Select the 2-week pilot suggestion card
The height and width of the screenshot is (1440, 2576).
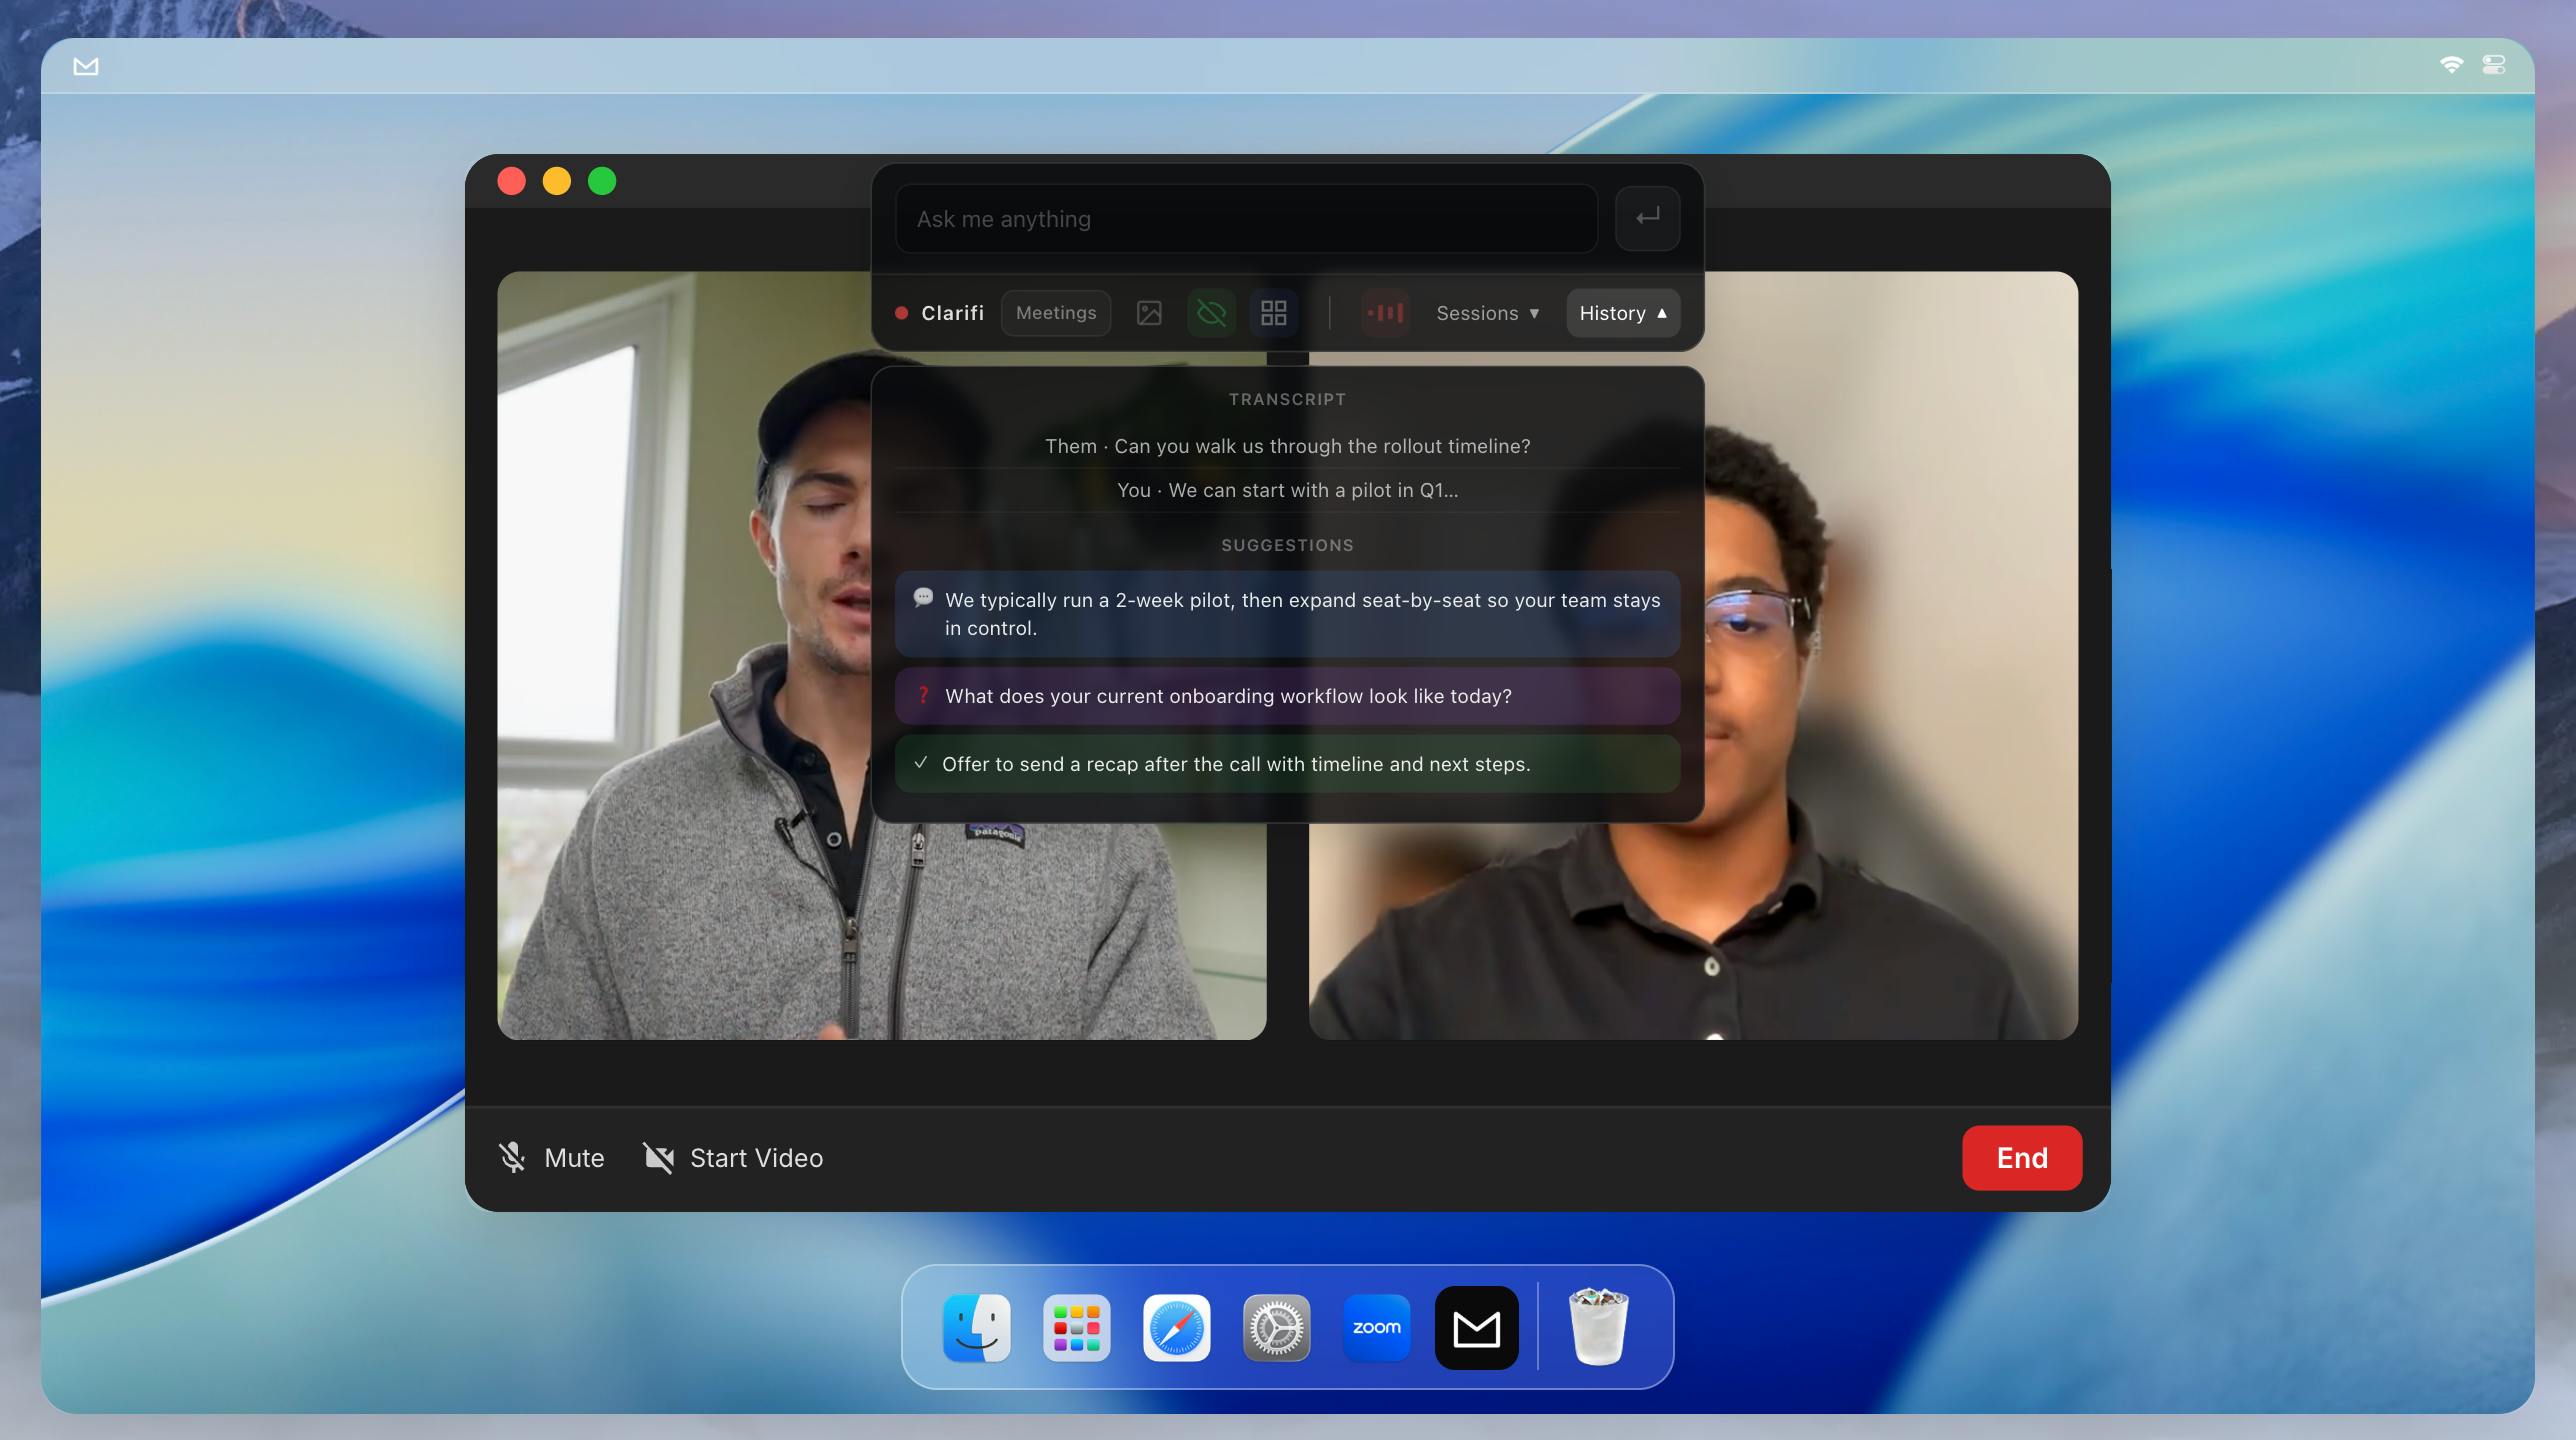coord(1287,614)
